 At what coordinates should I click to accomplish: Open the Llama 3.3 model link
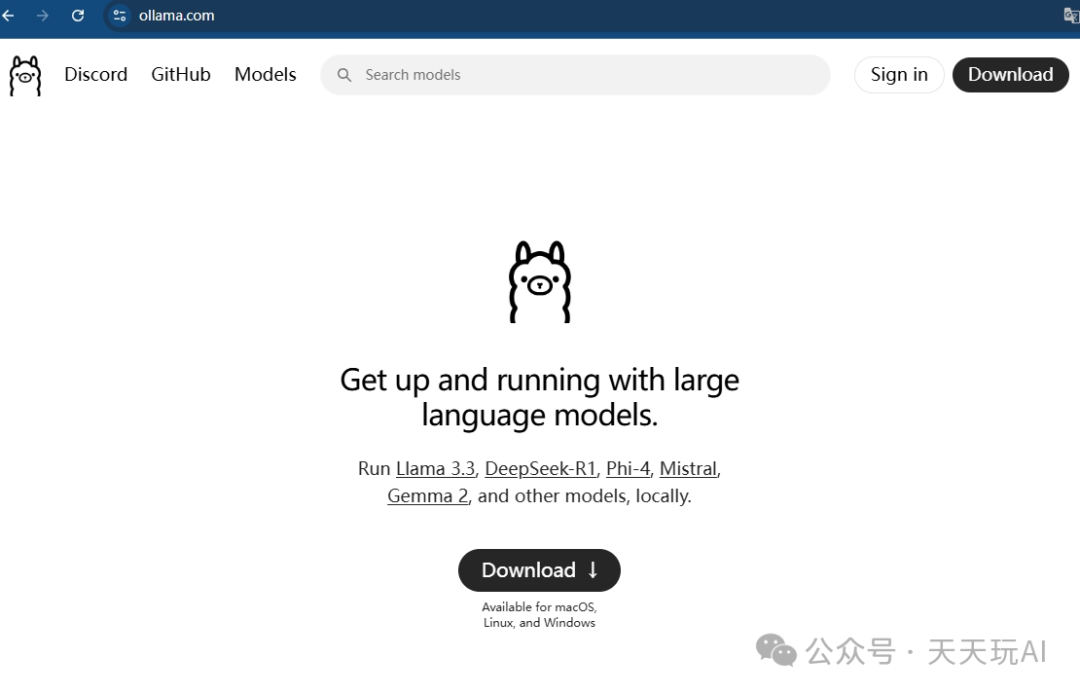(435, 469)
